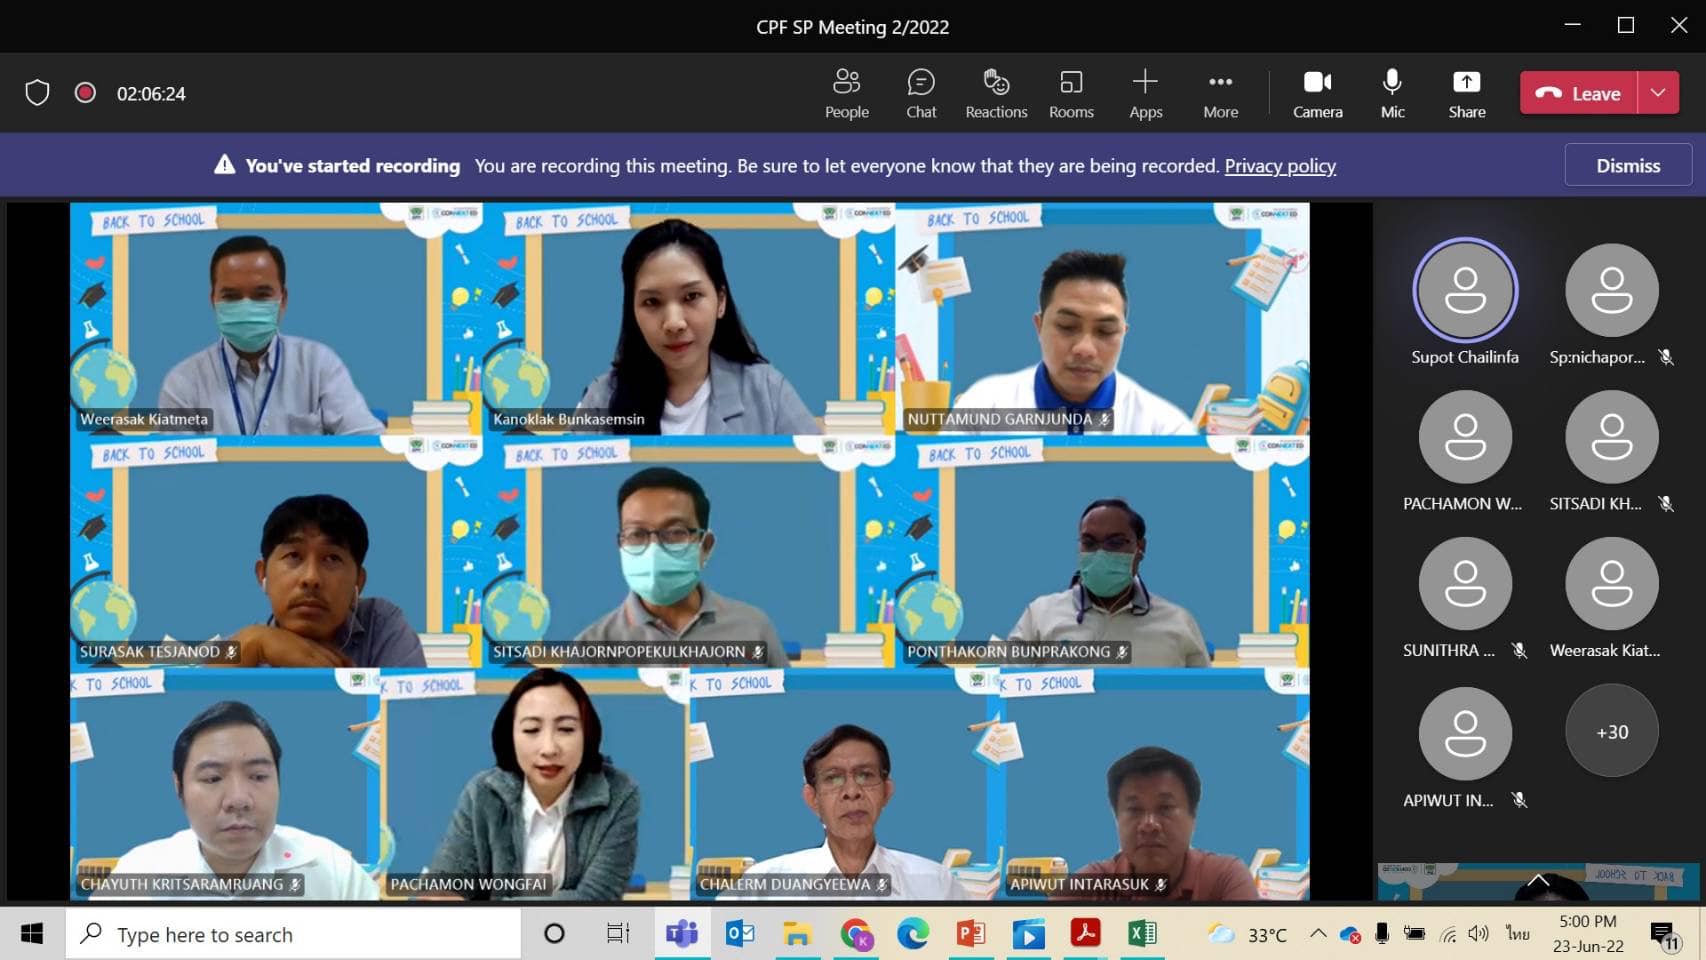Click the Leave meeting button

[x=1579, y=93]
